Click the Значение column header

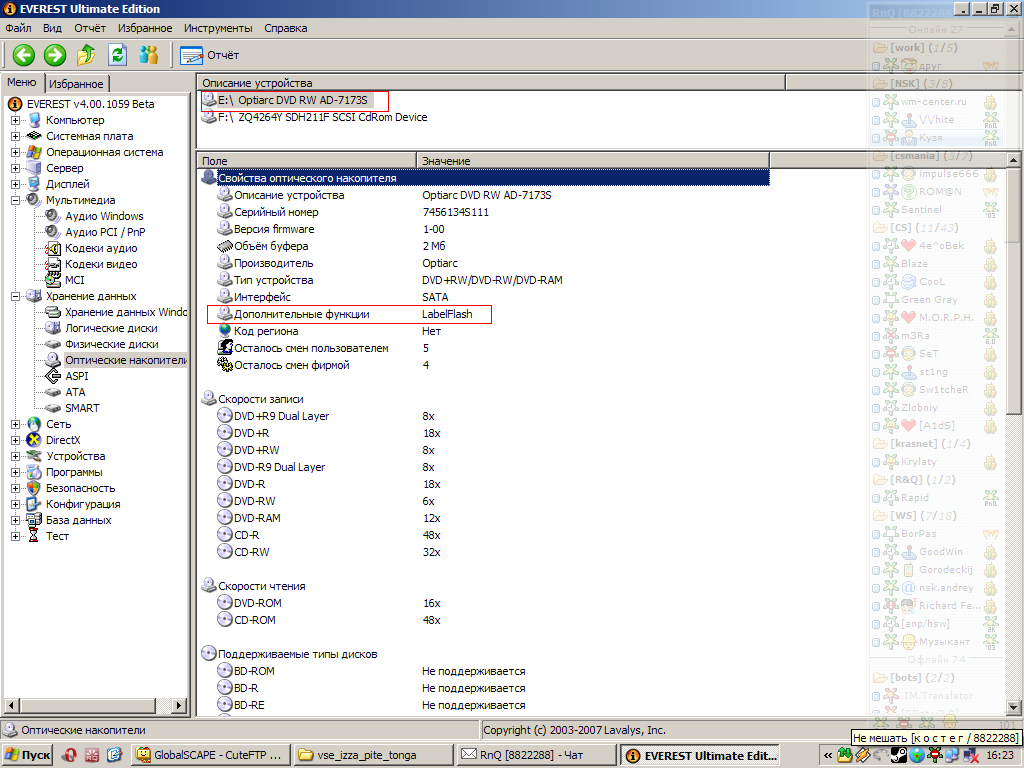(593, 161)
